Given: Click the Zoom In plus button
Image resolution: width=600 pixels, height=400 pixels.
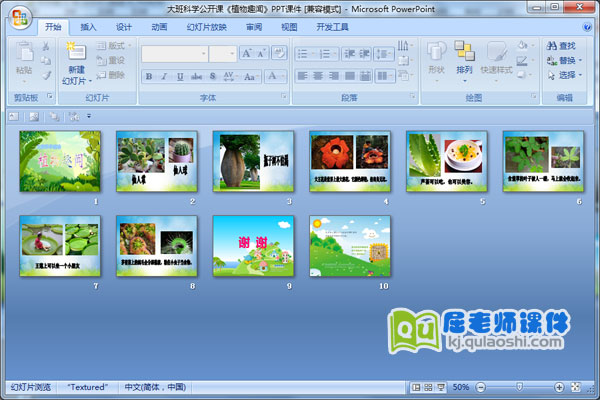Looking at the screenshot, I should pyautogui.click(x=559, y=387).
